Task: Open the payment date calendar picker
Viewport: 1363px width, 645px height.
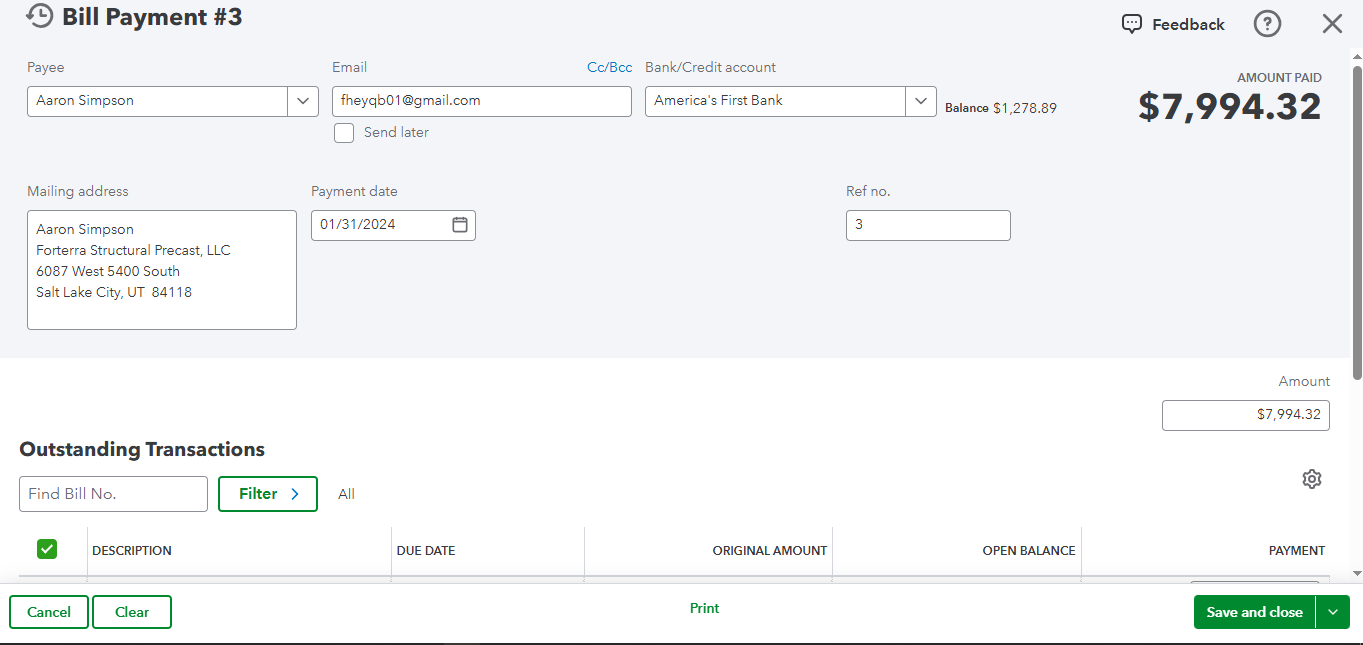Action: coord(460,225)
